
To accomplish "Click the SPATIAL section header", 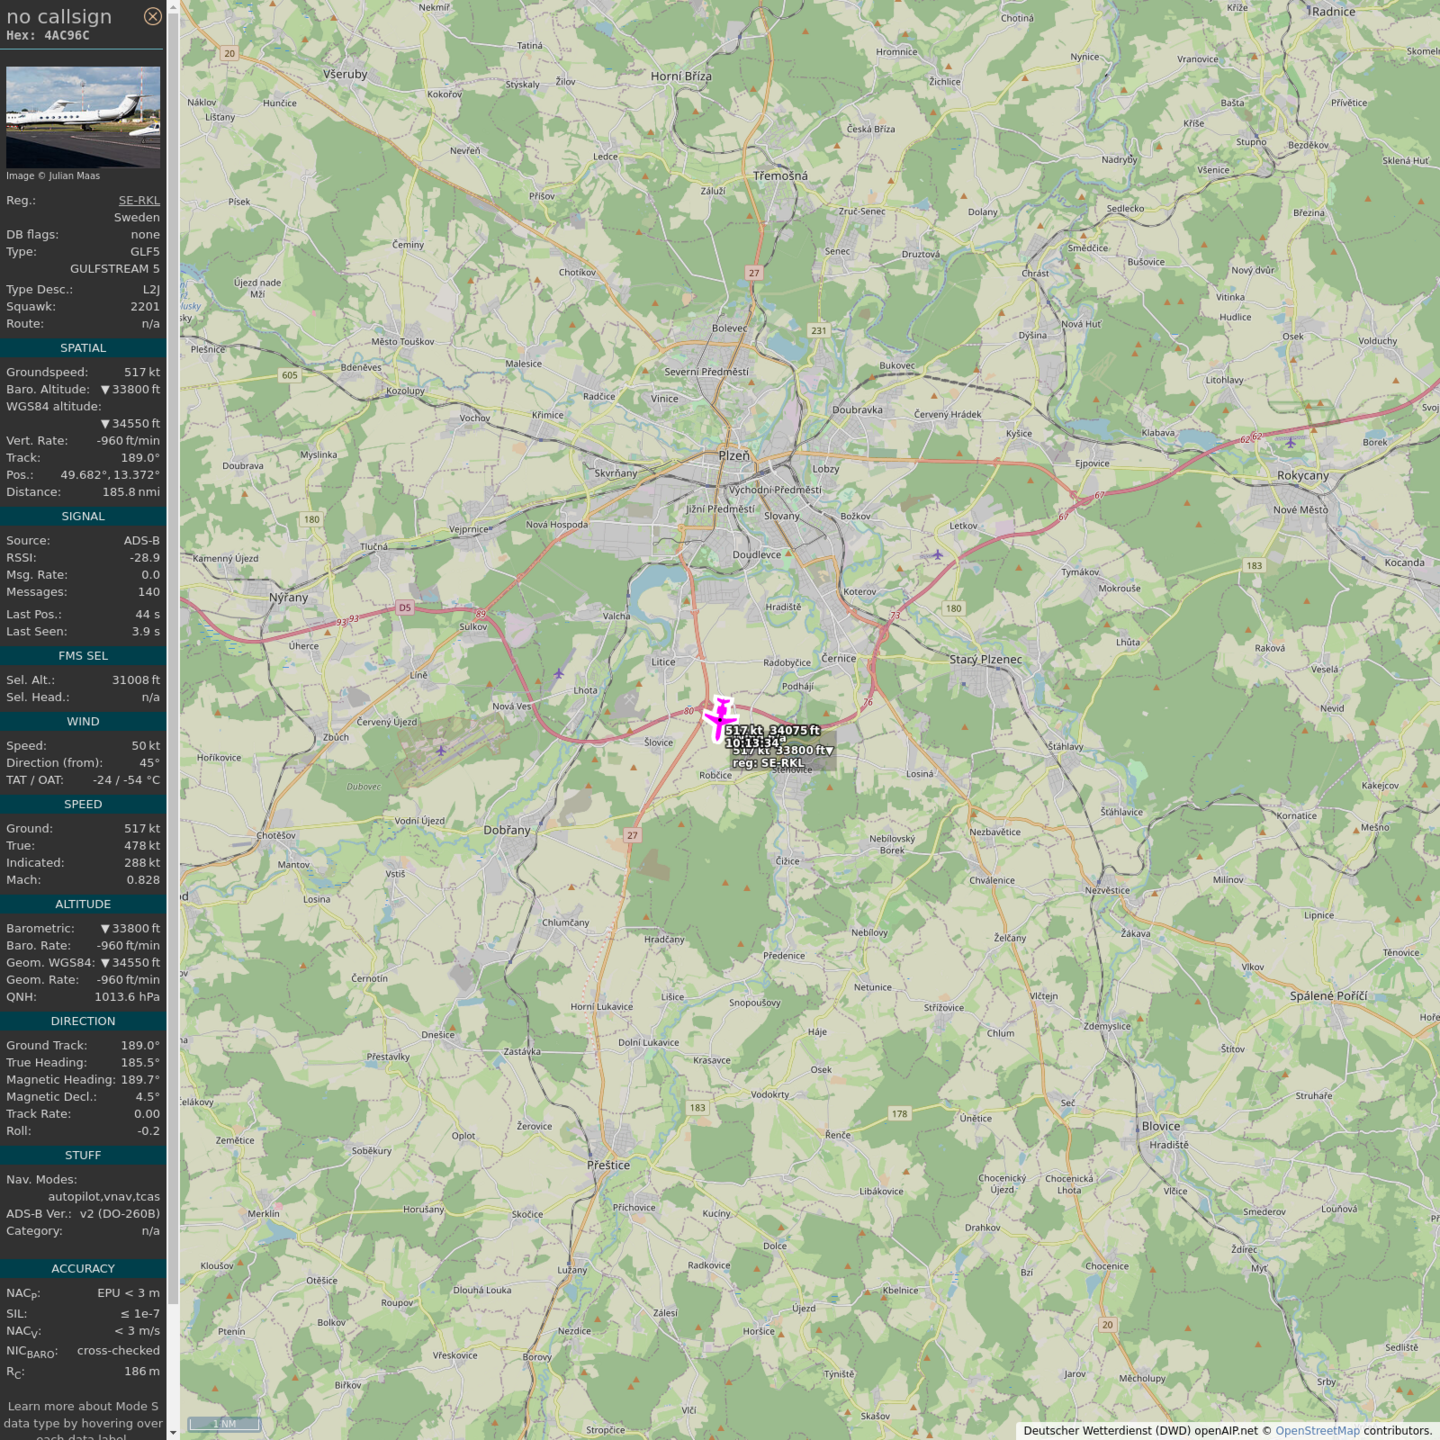I will [83, 348].
